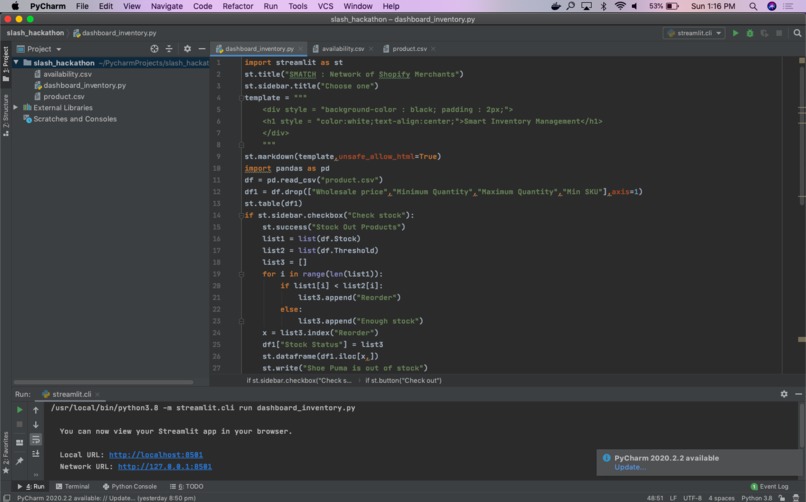Switch to product.csv editor tab
806x502 pixels.
click(x=409, y=49)
